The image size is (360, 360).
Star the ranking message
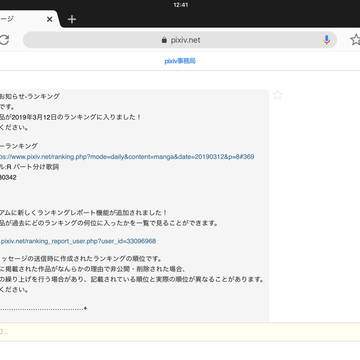click(278, 95)
